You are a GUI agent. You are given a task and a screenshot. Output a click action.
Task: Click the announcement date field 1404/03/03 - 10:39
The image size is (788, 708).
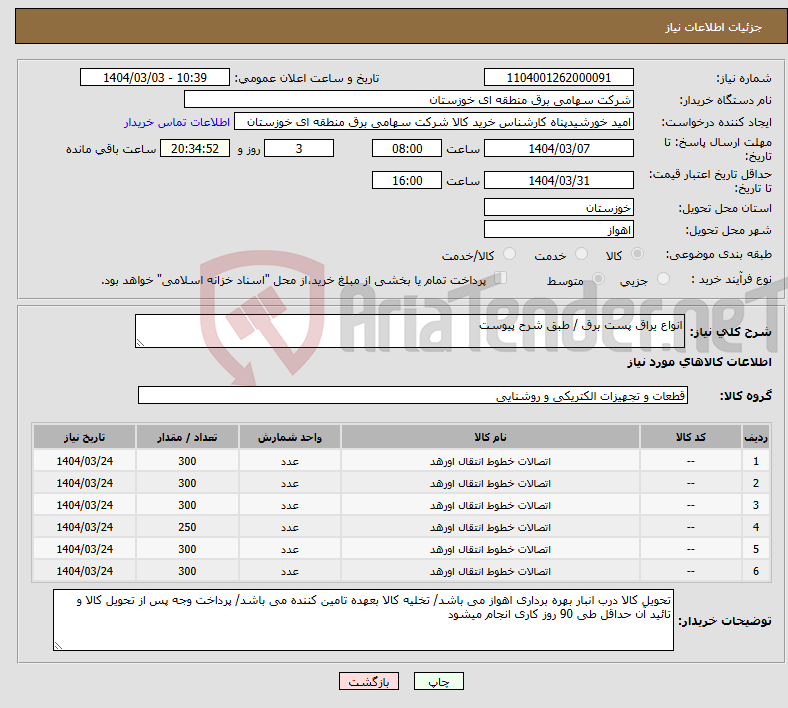click(x=155, y=78)
